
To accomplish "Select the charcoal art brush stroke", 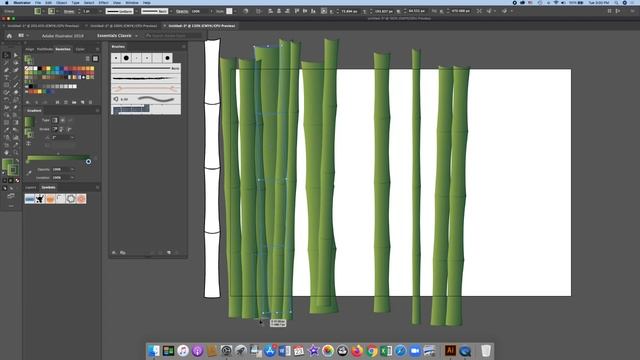I will coord(146,78).
